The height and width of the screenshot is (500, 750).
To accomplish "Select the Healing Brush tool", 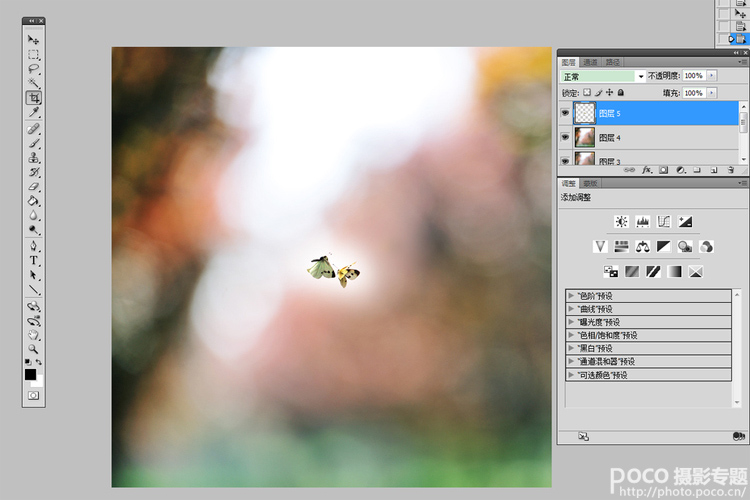I will (33, 129).
